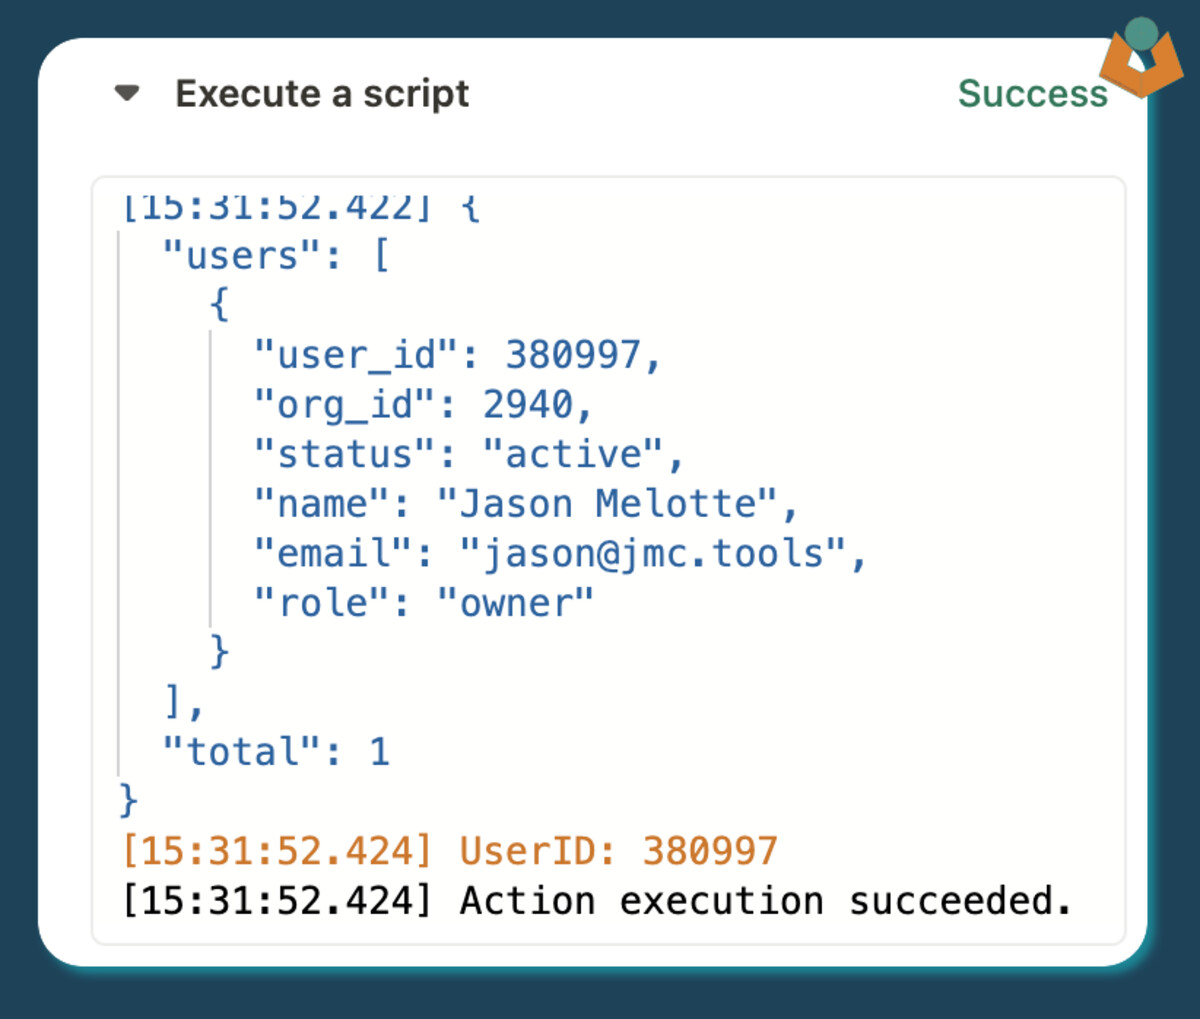
Task: Click the jason@jmc.tools email value
Action: pos(652,553)
